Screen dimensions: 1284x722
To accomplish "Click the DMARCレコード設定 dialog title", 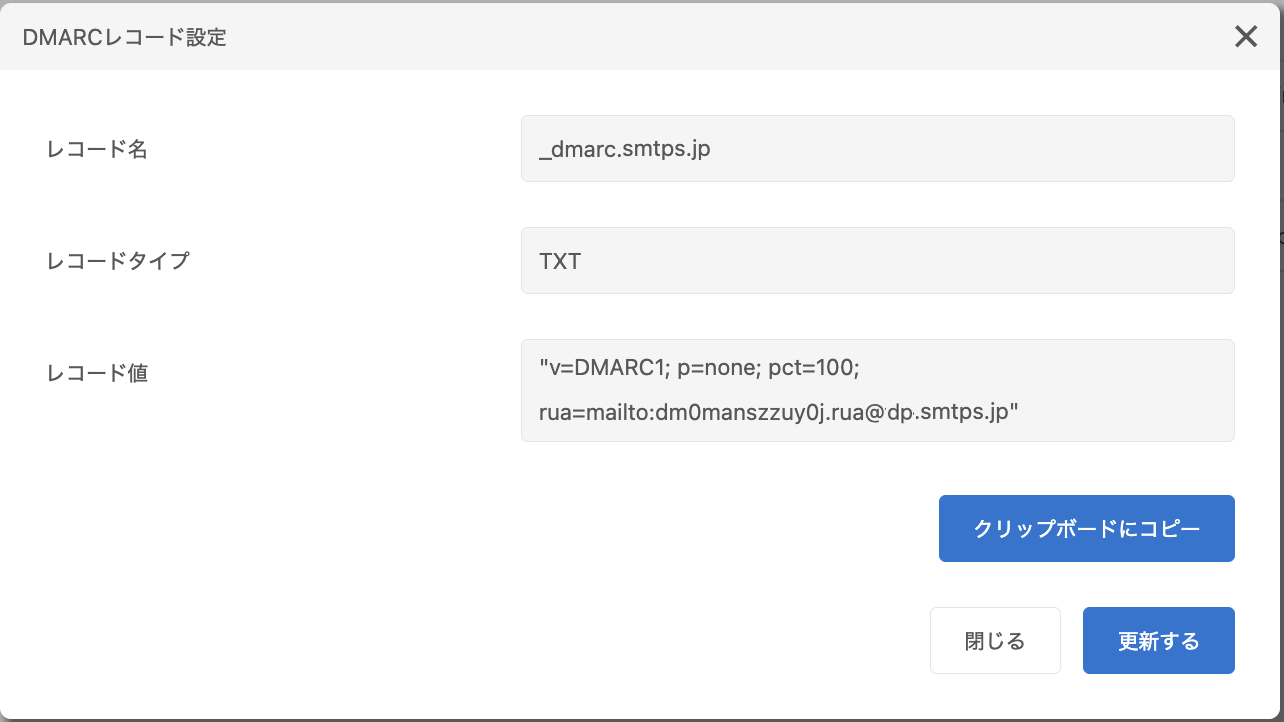I will point(124,38).
